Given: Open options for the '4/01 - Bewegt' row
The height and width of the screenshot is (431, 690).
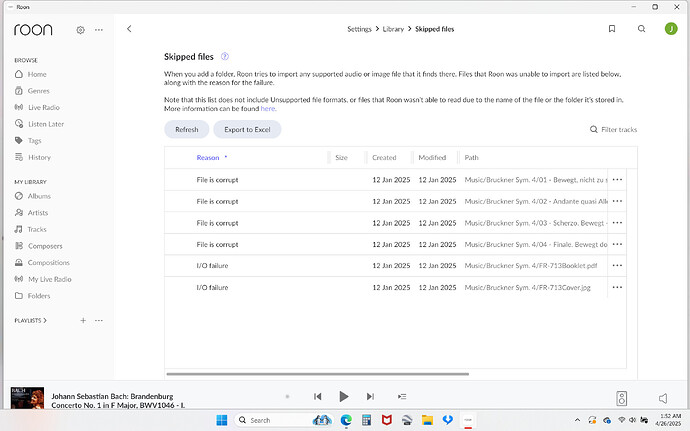Looking at the screenshot, I should (x=617, y=180).
